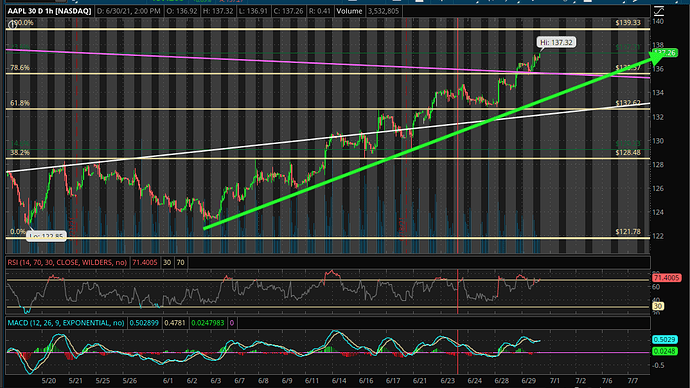Screen dimensions: 690x388
Task: Click the 5/20 date on time axis
Action: click(x=48, y=381)
